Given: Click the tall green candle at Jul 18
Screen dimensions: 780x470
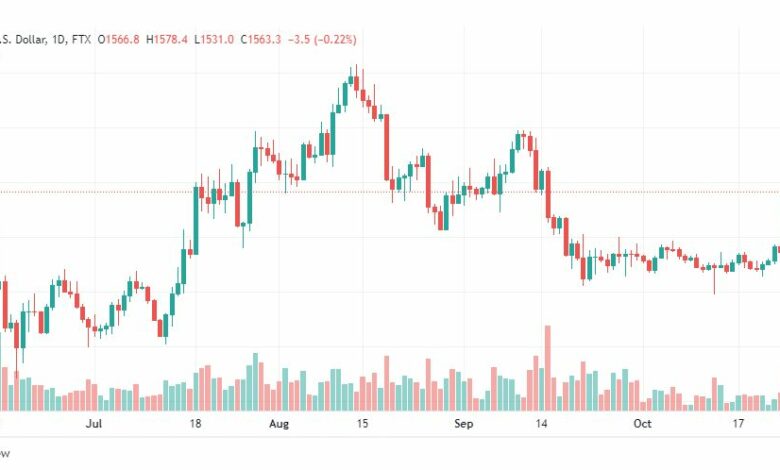Looking at the screenshot, I should pyautogui.click(x=195, y=220).
